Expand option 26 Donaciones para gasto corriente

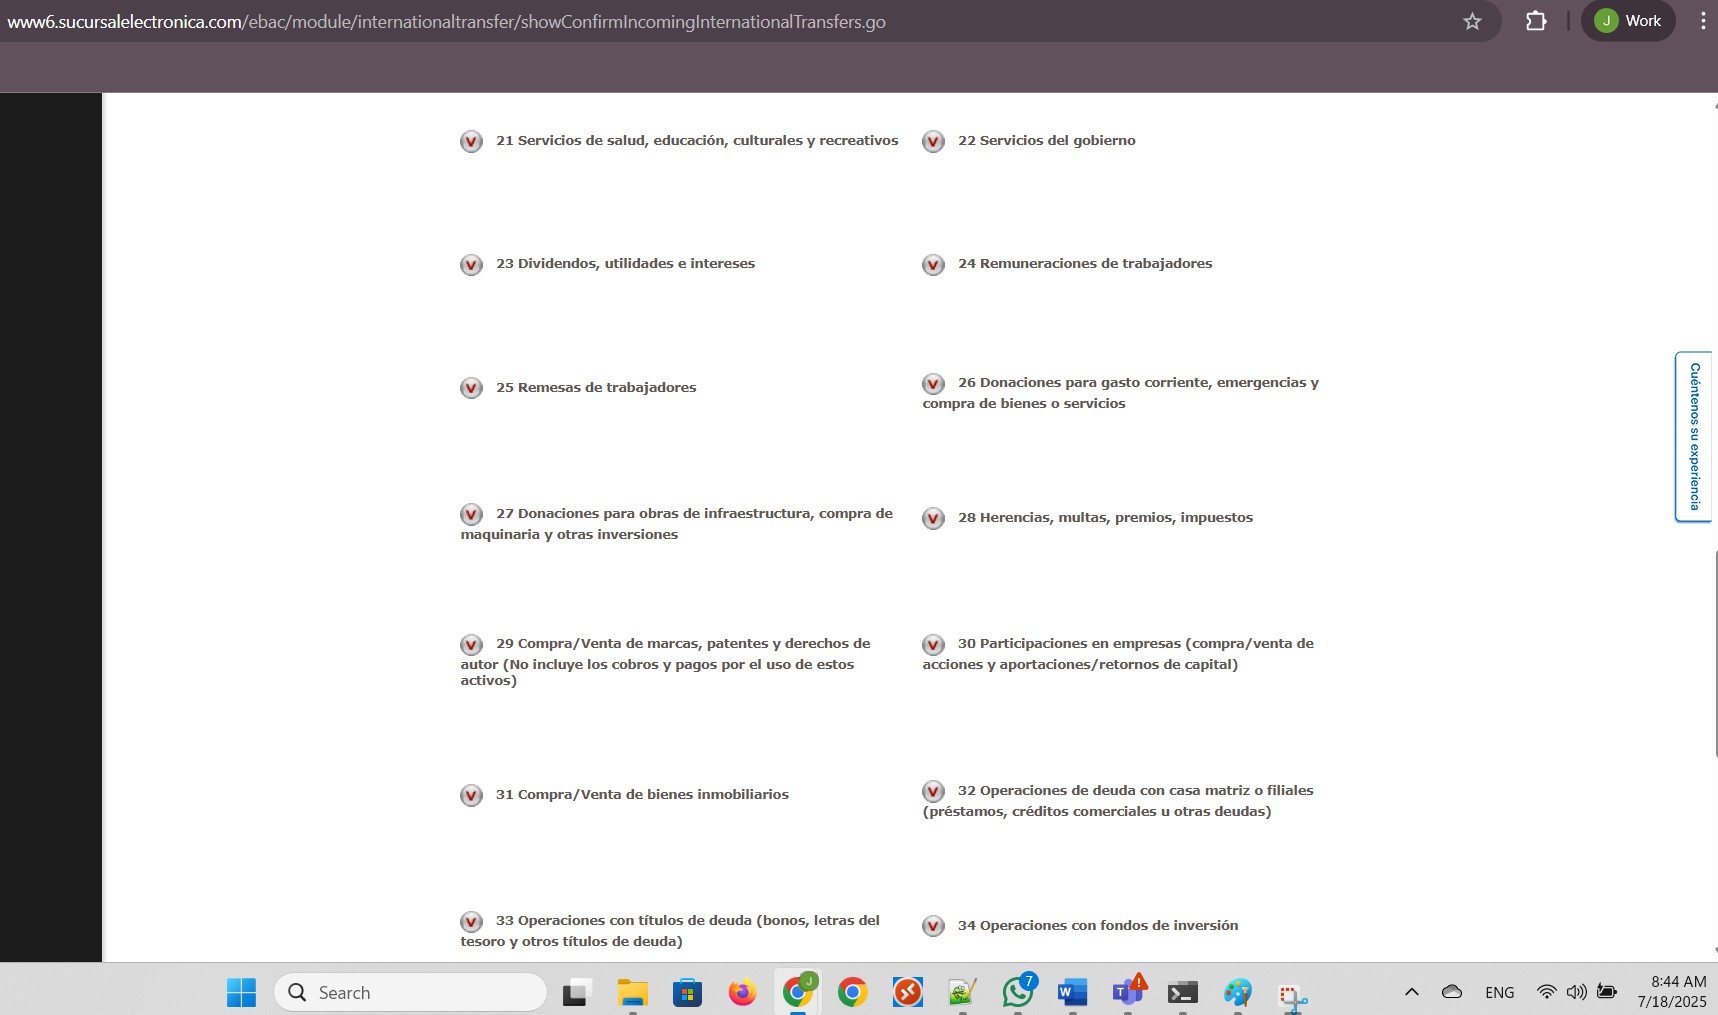pos(933,383)
